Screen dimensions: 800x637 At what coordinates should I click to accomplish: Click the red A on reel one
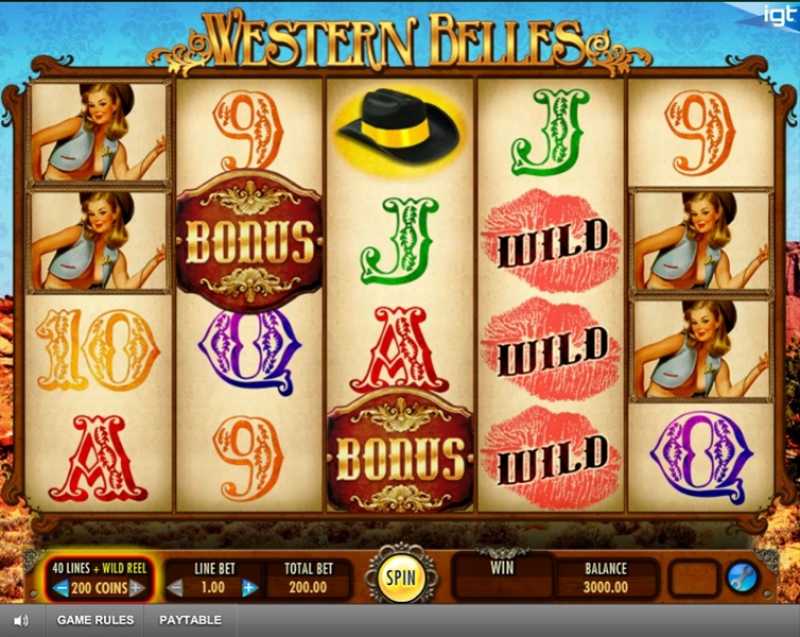coord(98,458)
